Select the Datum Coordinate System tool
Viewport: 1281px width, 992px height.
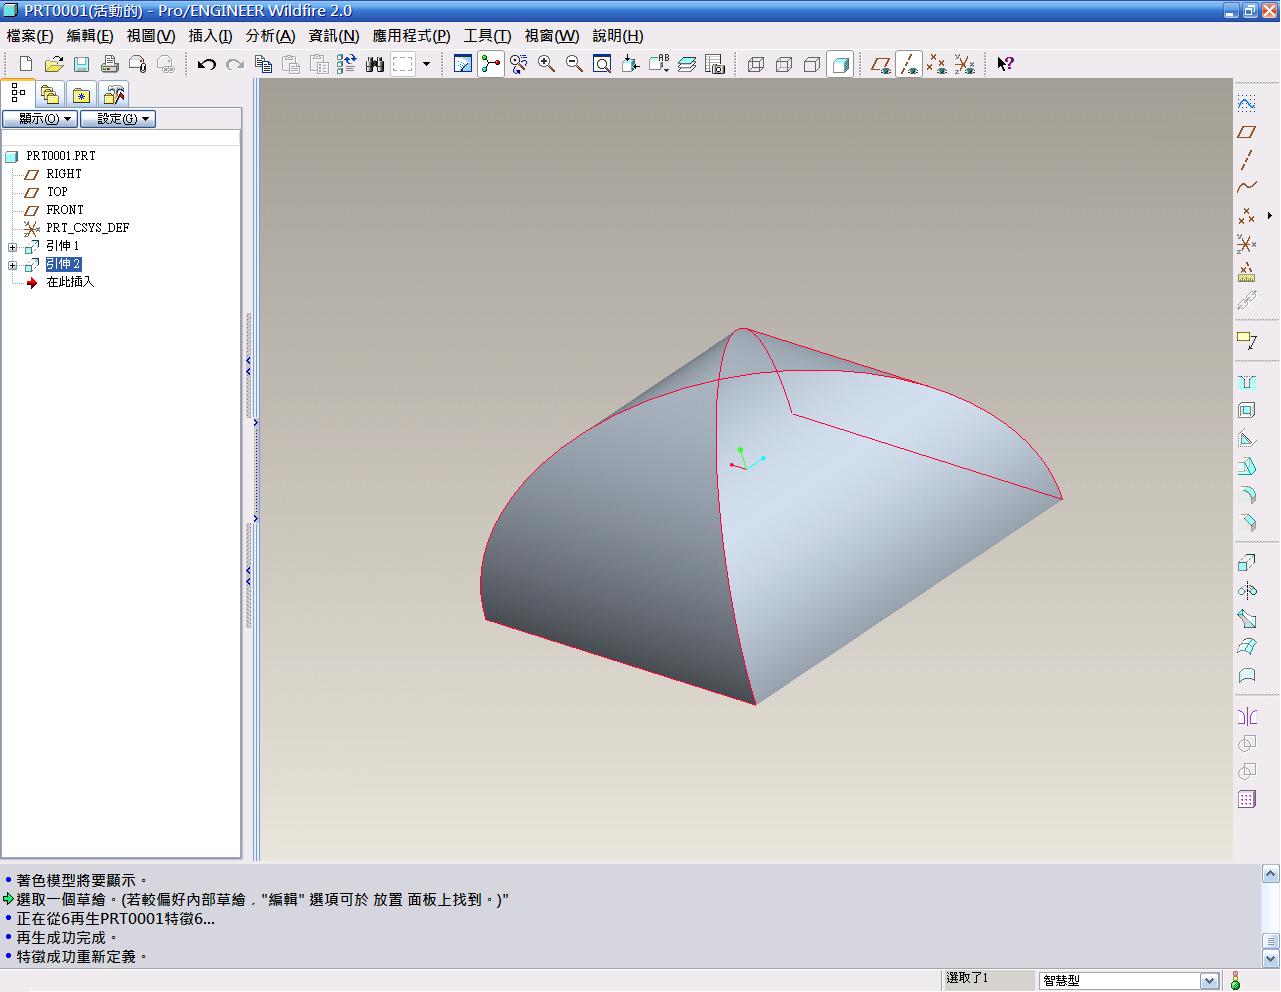tap(1246, 243)
